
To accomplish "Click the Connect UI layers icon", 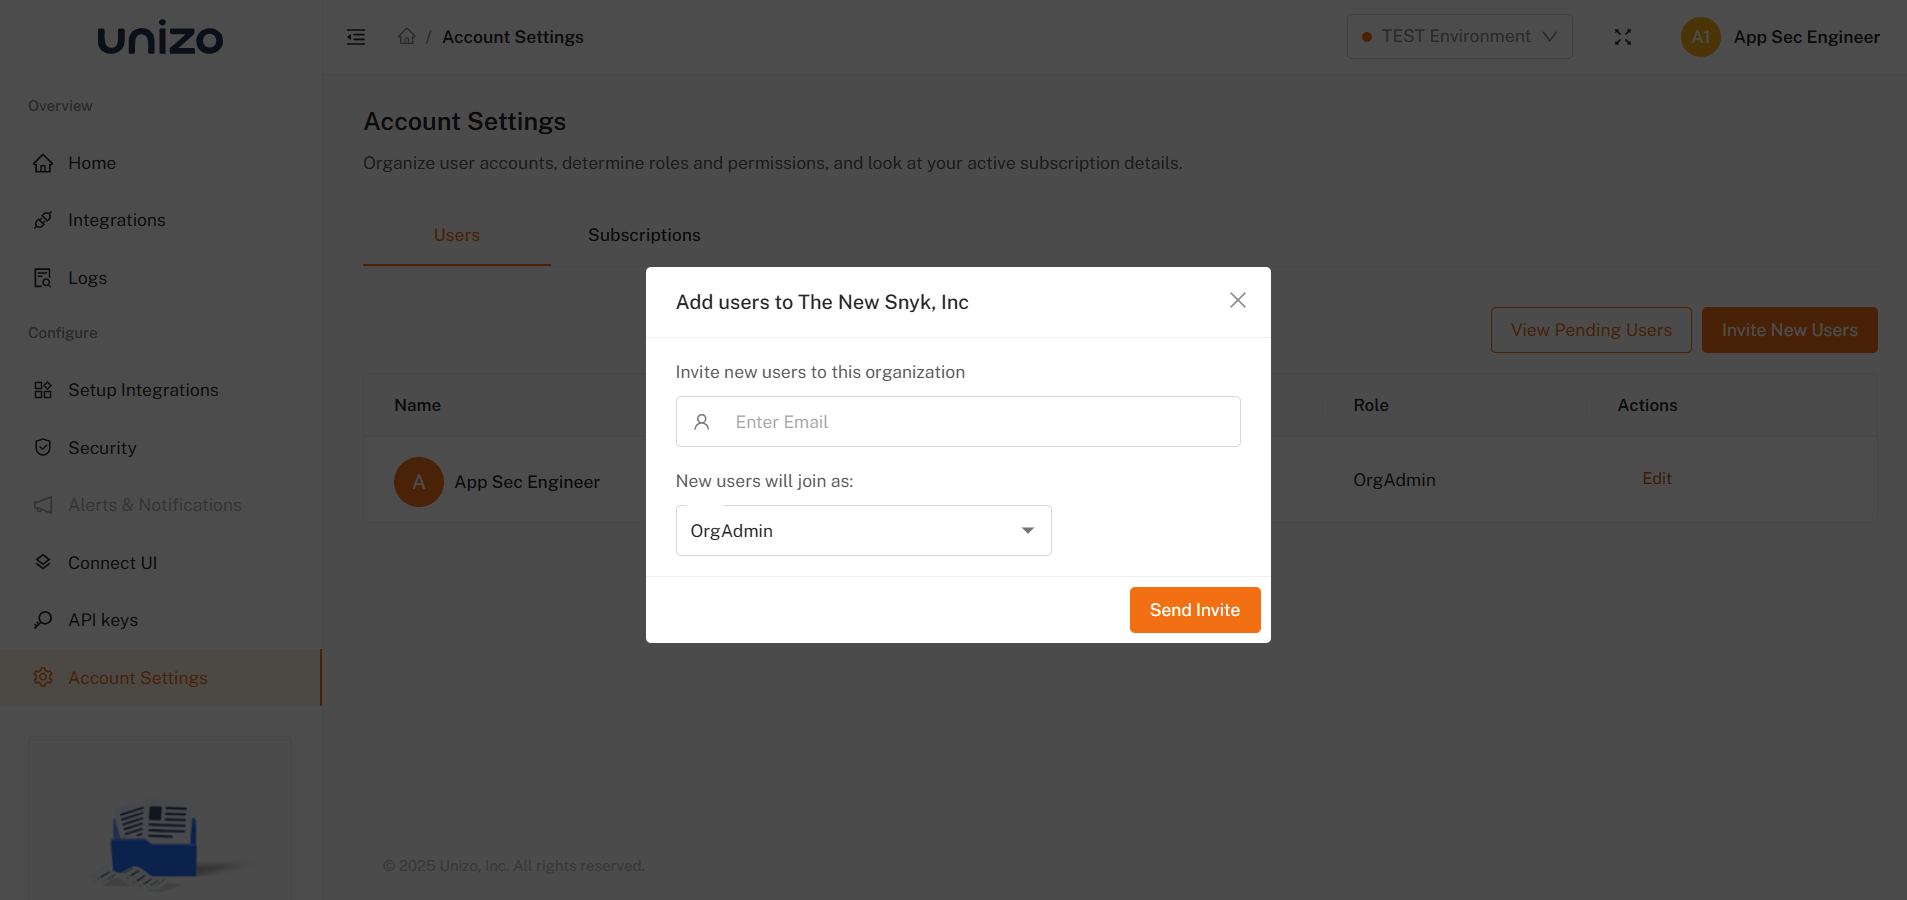I will pos(43,563).
